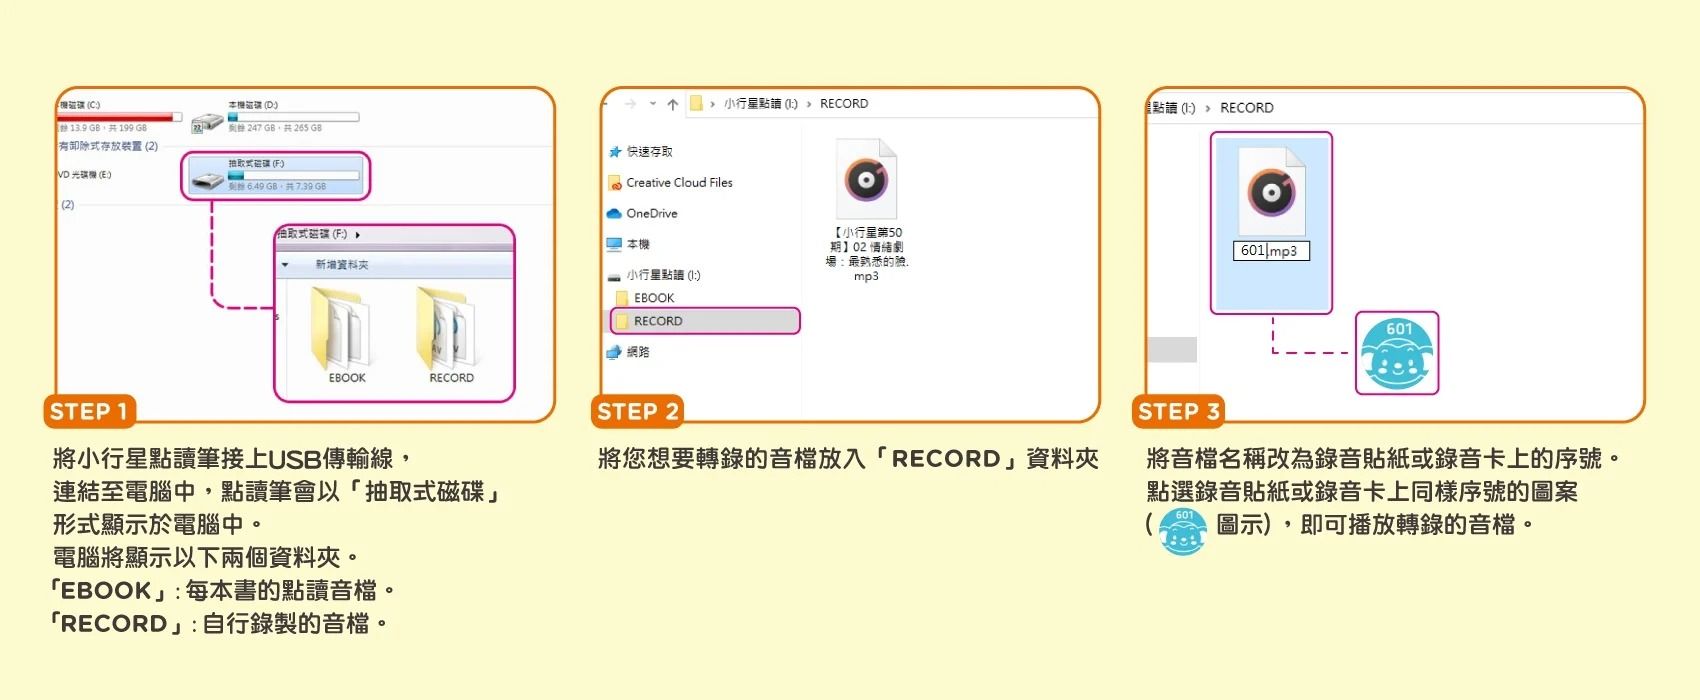Open the EBOOK folder icon in Step 1
Screen dimensions: 1700x700
(338, 328)
